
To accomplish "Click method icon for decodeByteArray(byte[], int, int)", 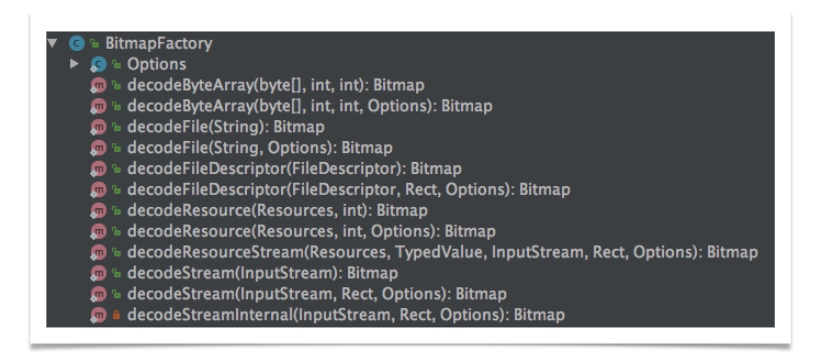I will tap(98, 85).
